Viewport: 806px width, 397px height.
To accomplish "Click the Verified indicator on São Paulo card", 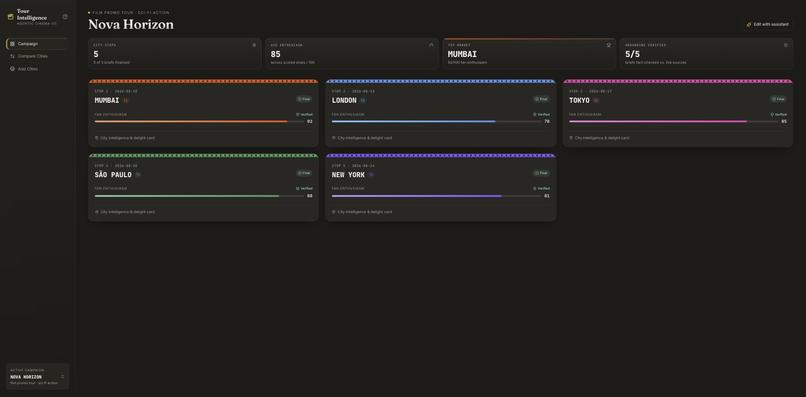I will pyautogui.click(x=304, y=188).
